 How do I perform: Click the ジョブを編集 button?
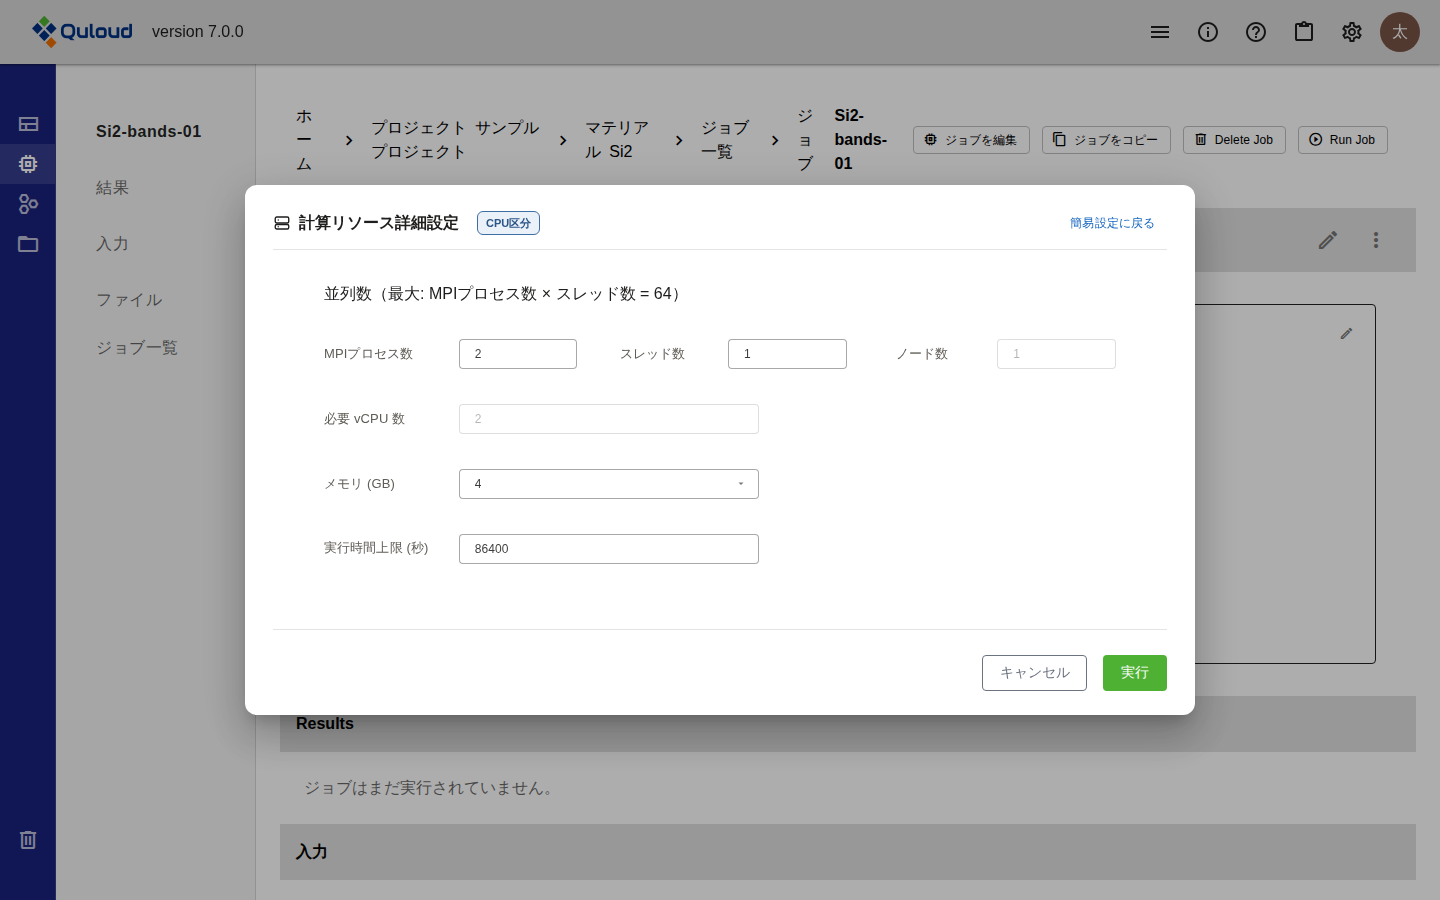[x=971, y=140]
